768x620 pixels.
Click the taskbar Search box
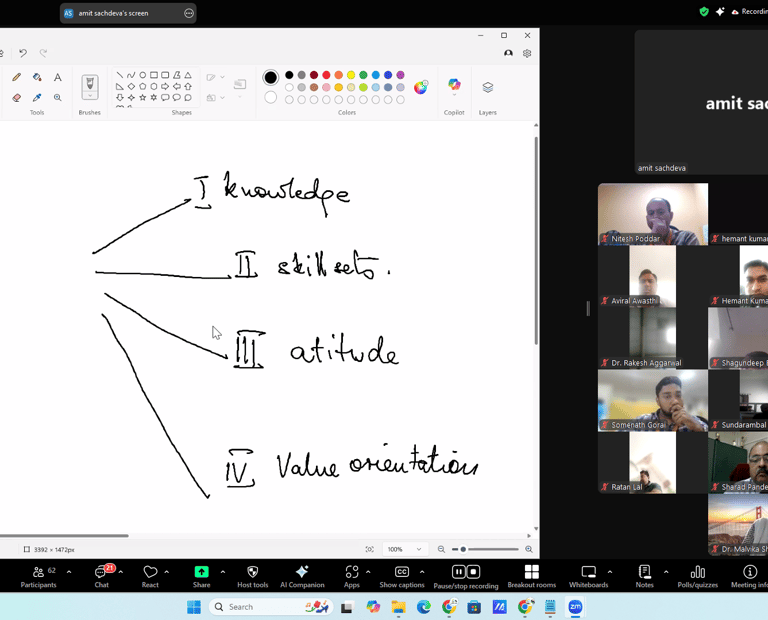click(x=271, y=607)
